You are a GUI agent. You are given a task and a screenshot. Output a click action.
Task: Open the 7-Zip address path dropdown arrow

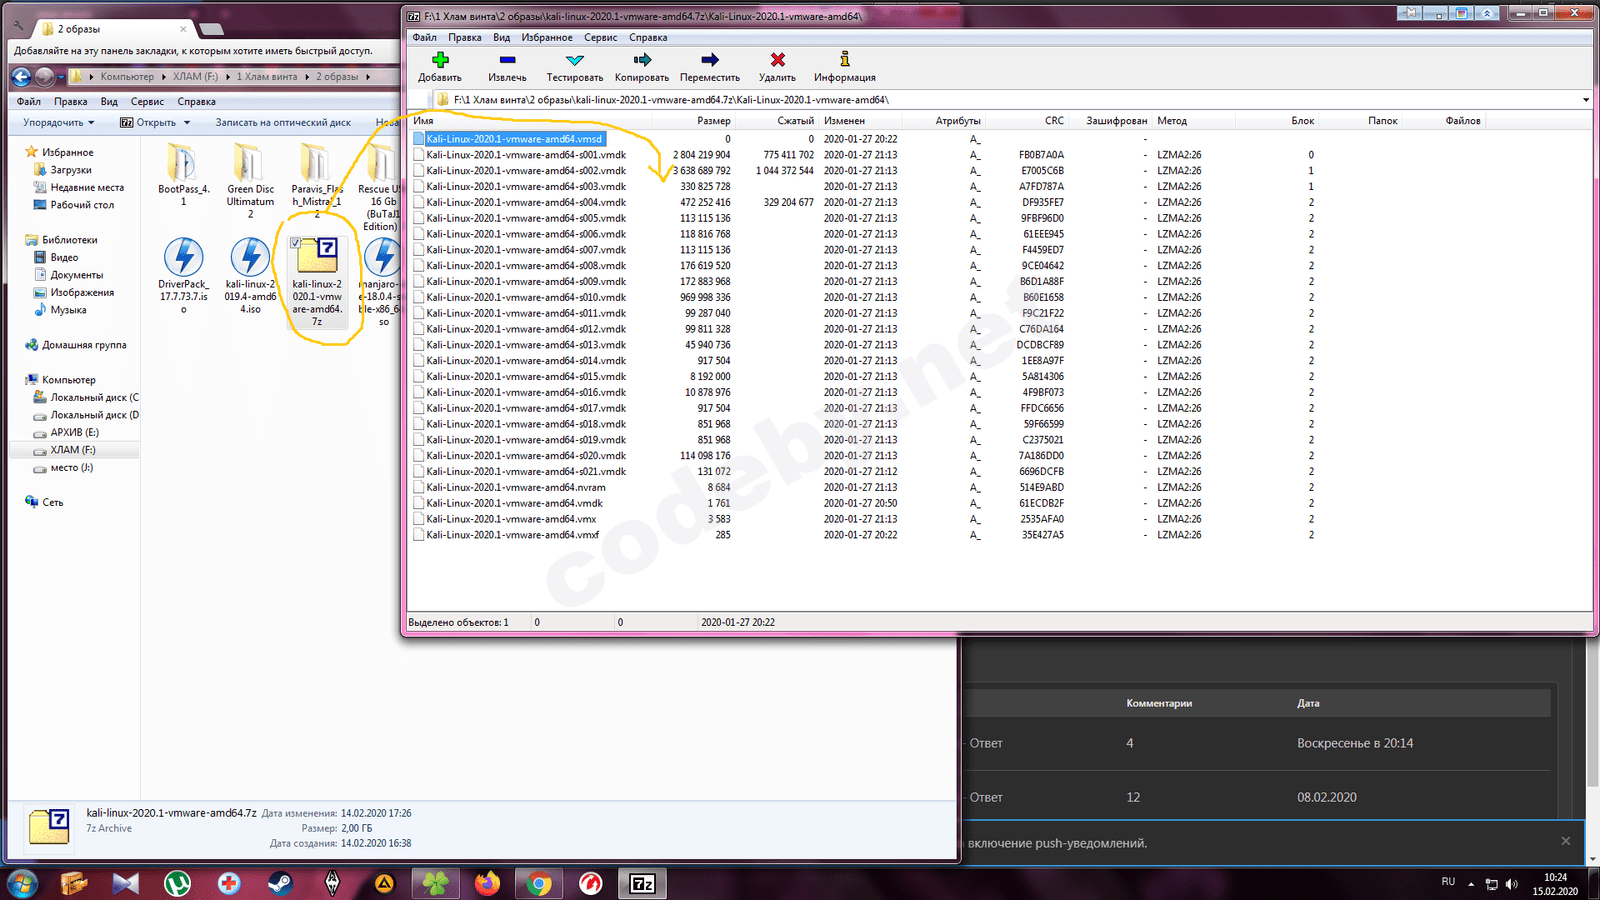[1585, 100]
